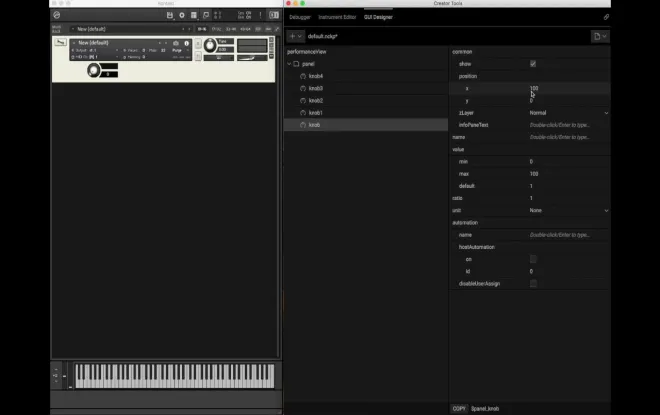Viewport: 660px width, 415px height.
Task: Click the rack resize icon in Kontakt
Action: pos(277,29)
